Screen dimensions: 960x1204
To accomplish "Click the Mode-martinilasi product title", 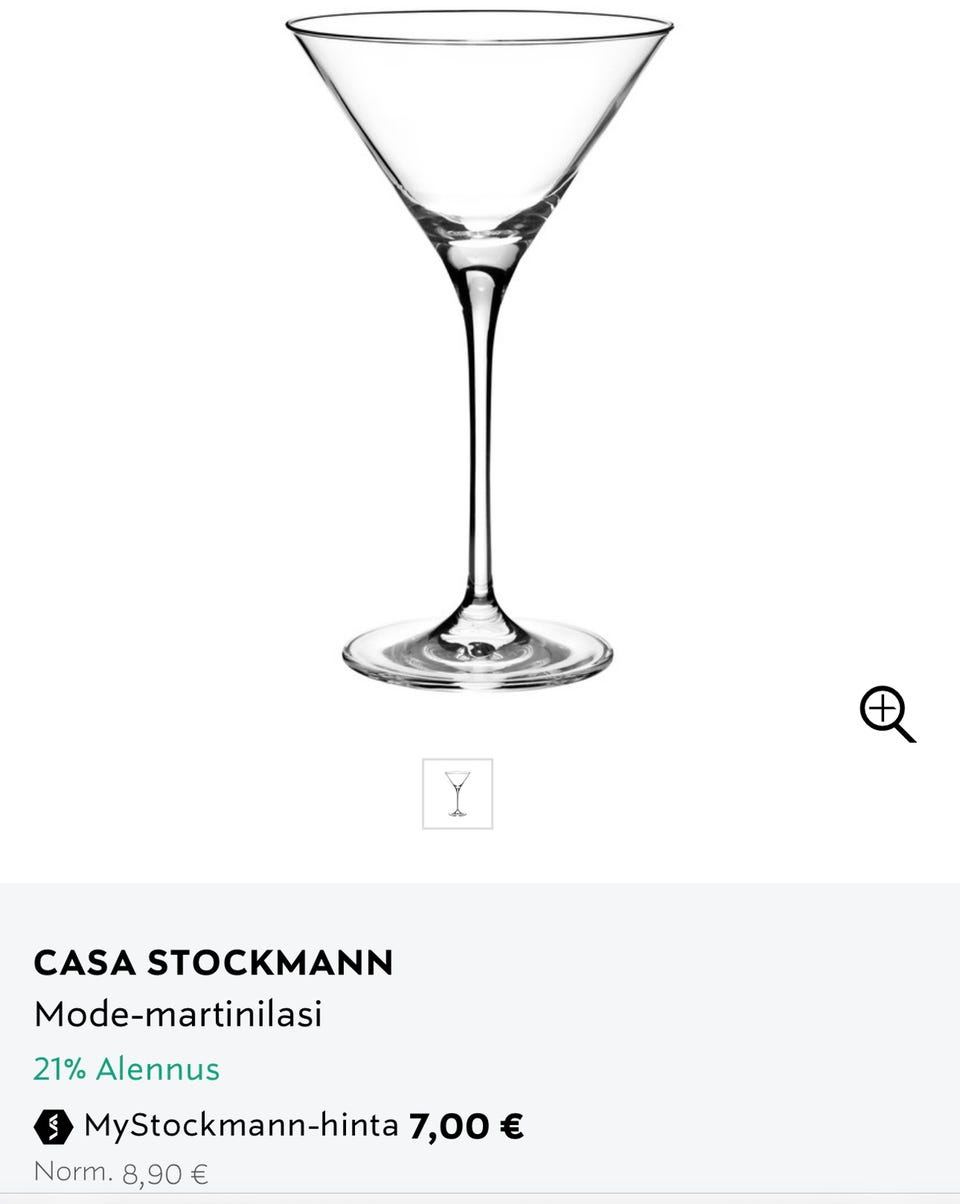I will (178, 1014).
